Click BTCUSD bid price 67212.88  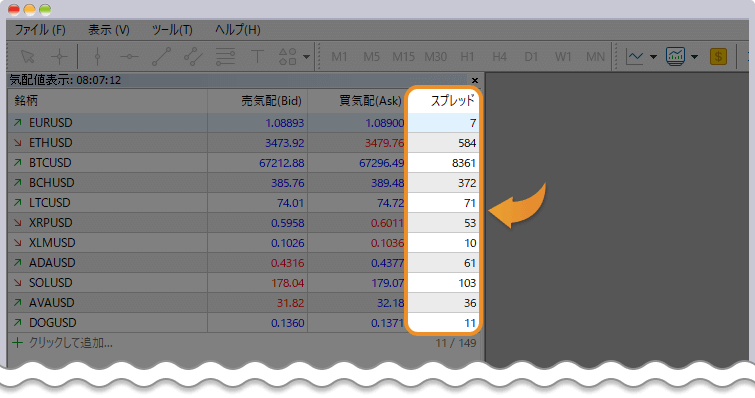[x=282, y=163]
